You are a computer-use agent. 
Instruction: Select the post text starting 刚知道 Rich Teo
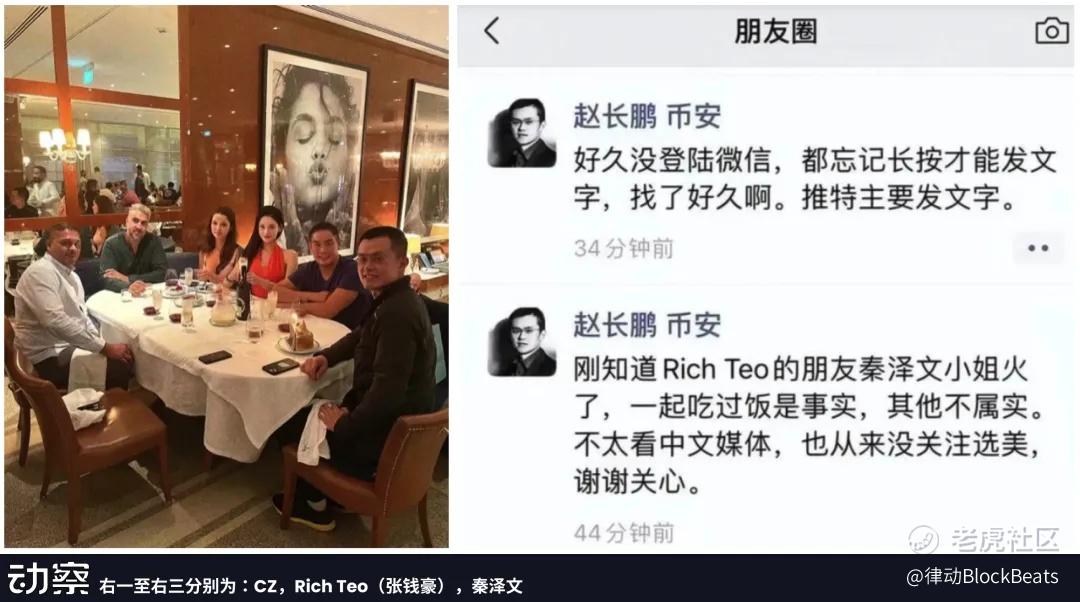tap(809, 426)
